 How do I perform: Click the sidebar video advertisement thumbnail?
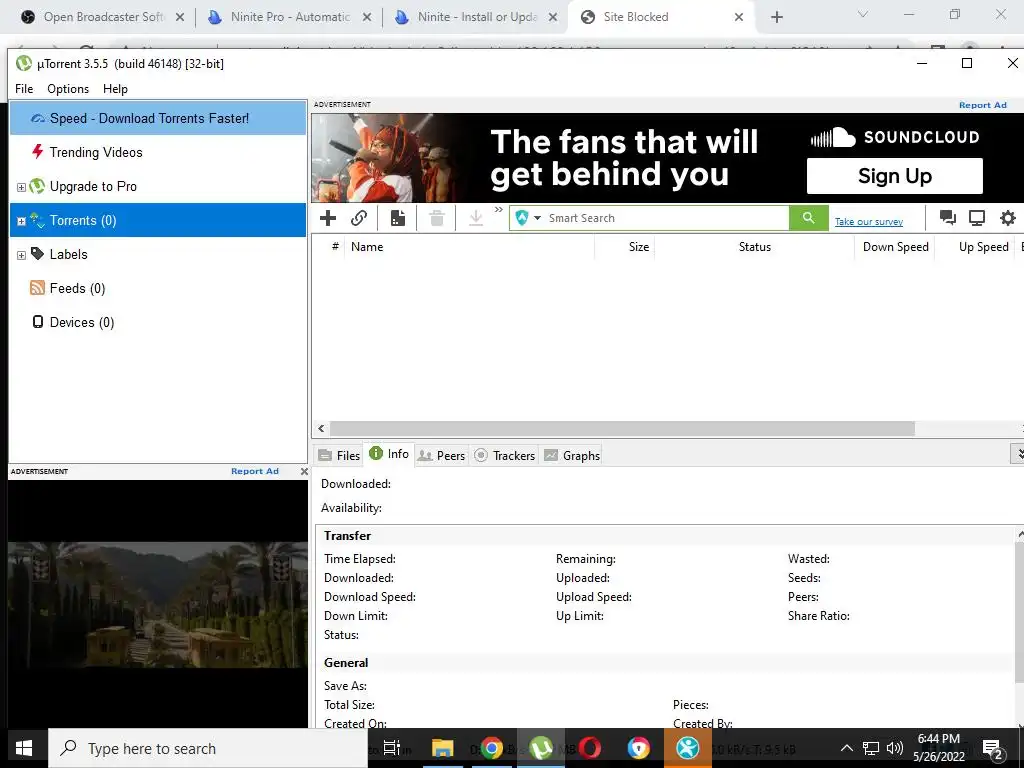click(157, 604)
